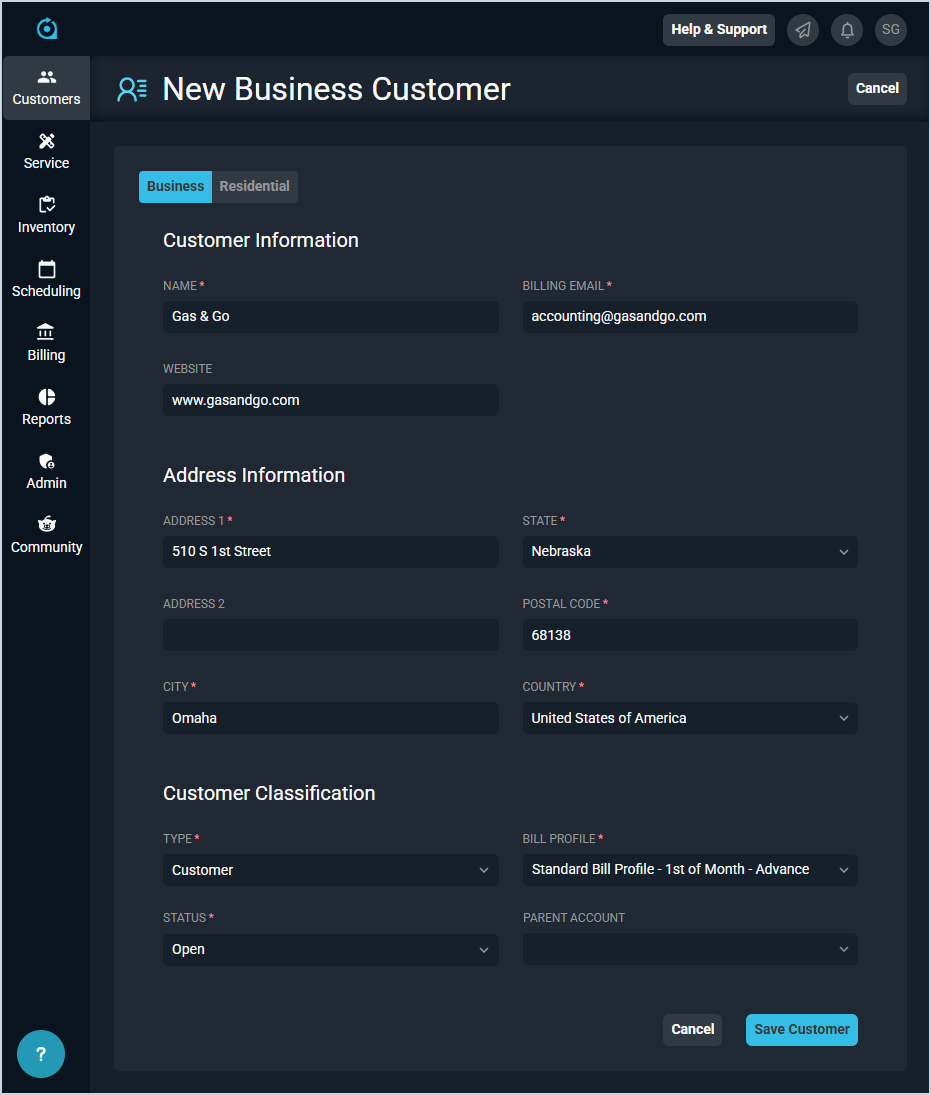Switch to the Residential tab
This screenshot has height=1095, width=931.
(x=255, y=187)
